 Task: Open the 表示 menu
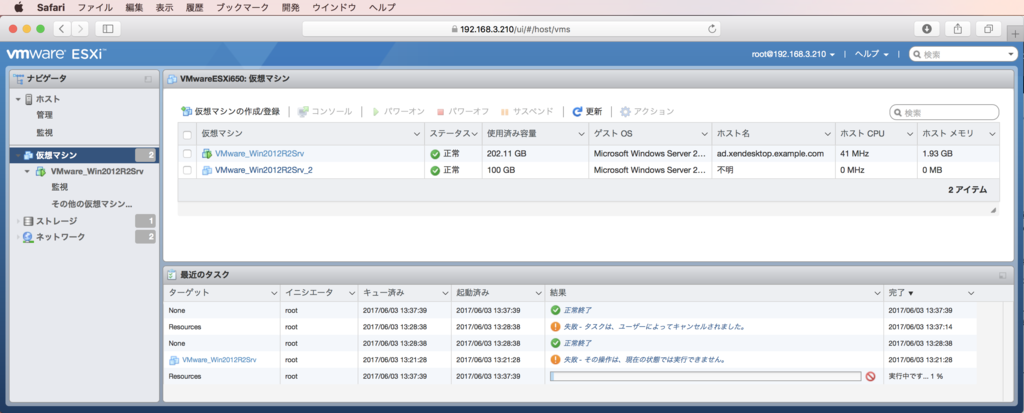[x=166, y=7]
